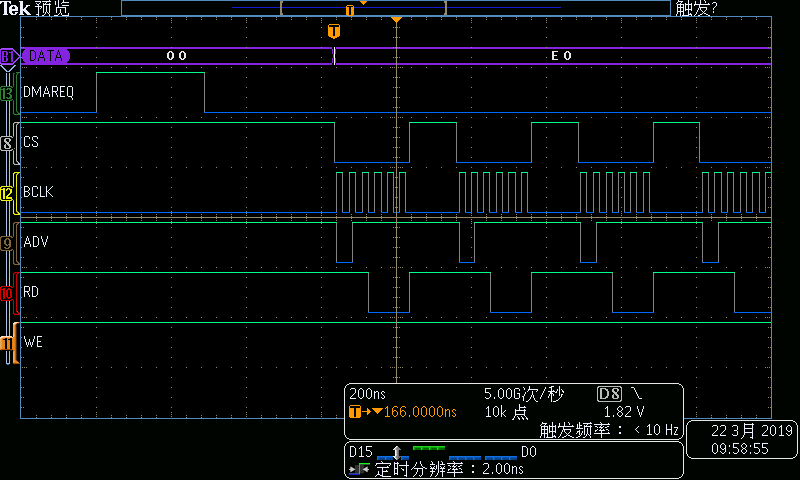Click the 166.0000ns trigger delay readout
This screenshot has width=800, height=480.
click(x=420, y=412)
